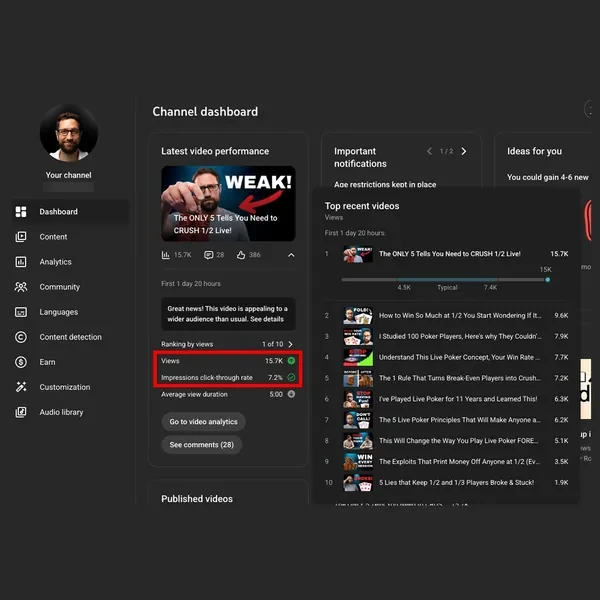Click the Views 15.7K metric row

click(x=228, y=360)
